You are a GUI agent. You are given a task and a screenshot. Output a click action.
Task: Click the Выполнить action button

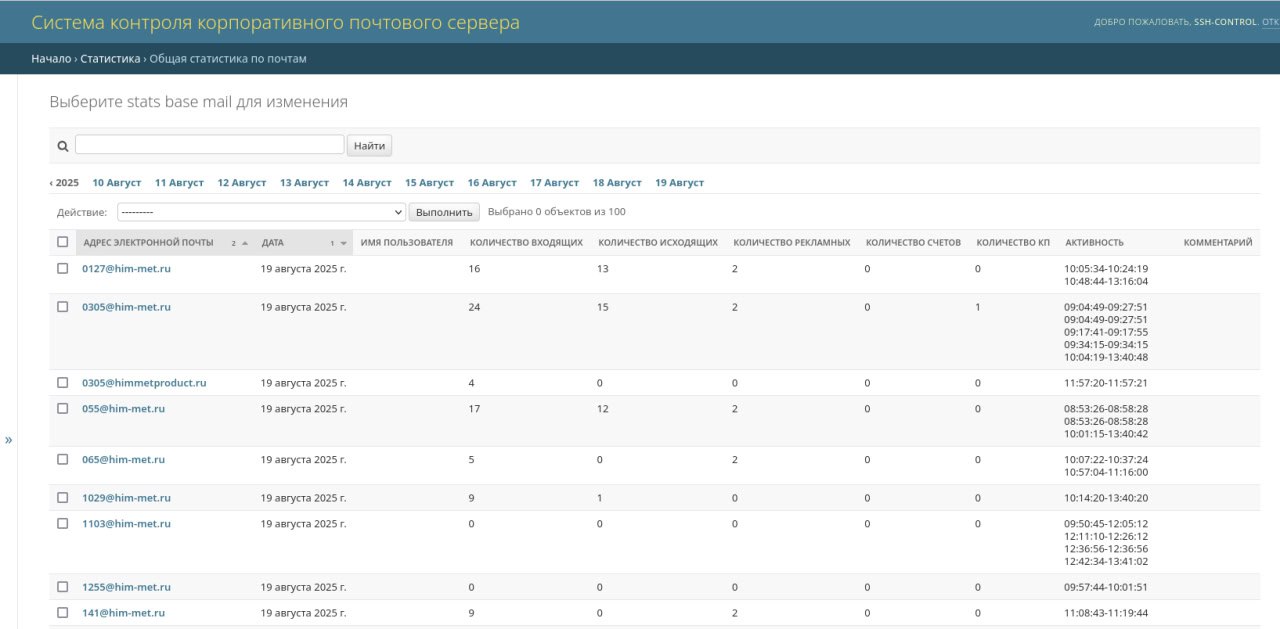[444, 212]
